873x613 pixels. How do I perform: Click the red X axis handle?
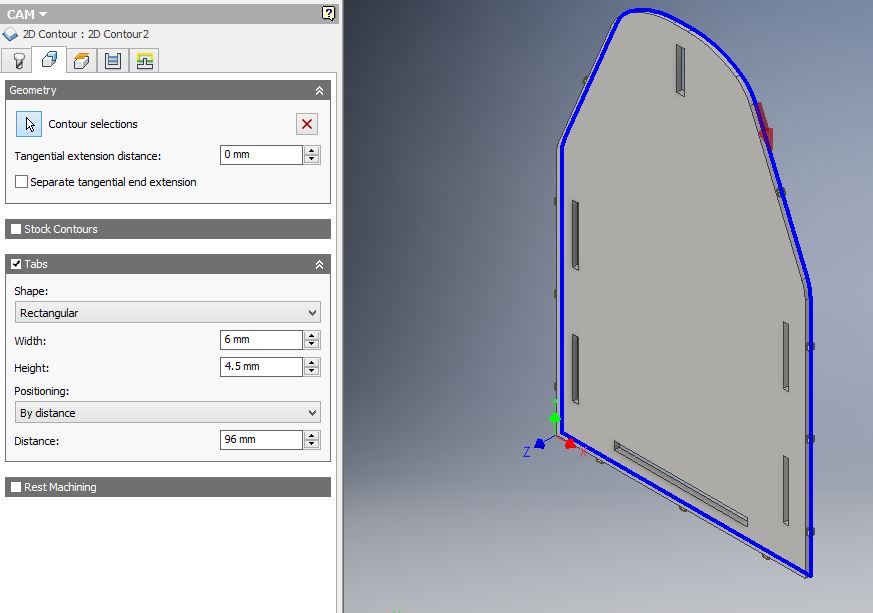(570, 444)
